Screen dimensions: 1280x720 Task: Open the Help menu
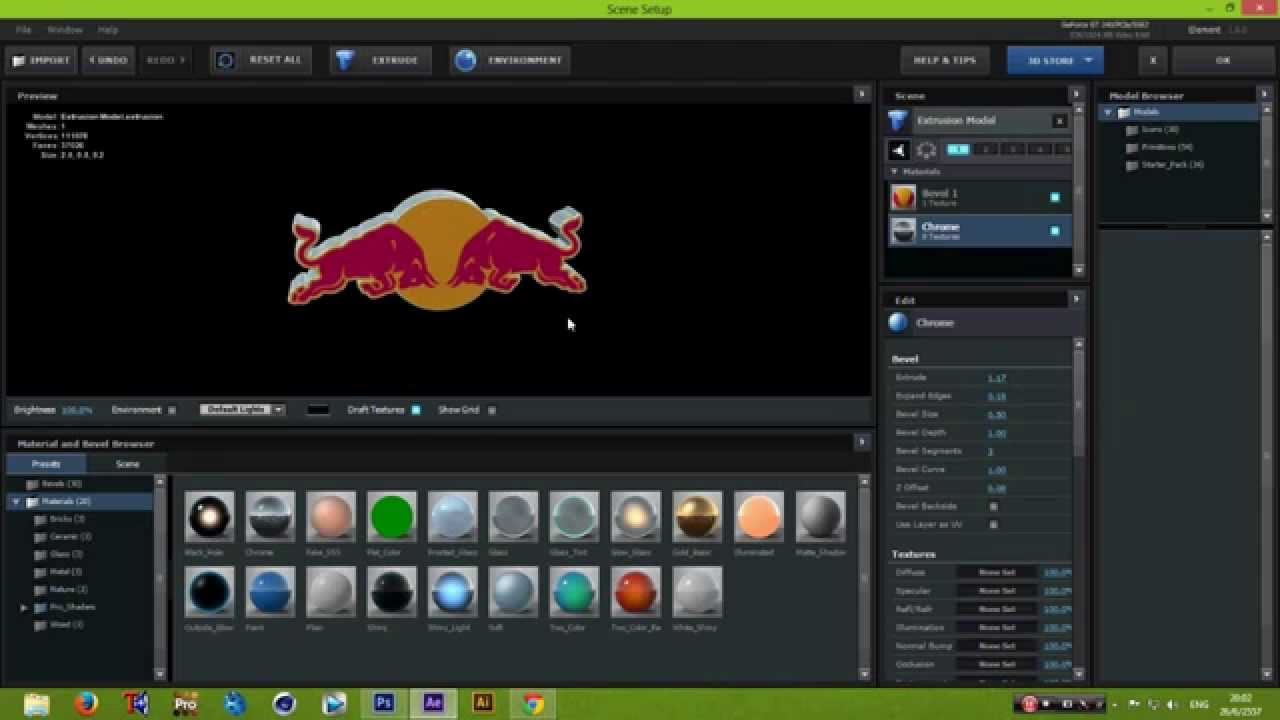click(x=108, y=30)
